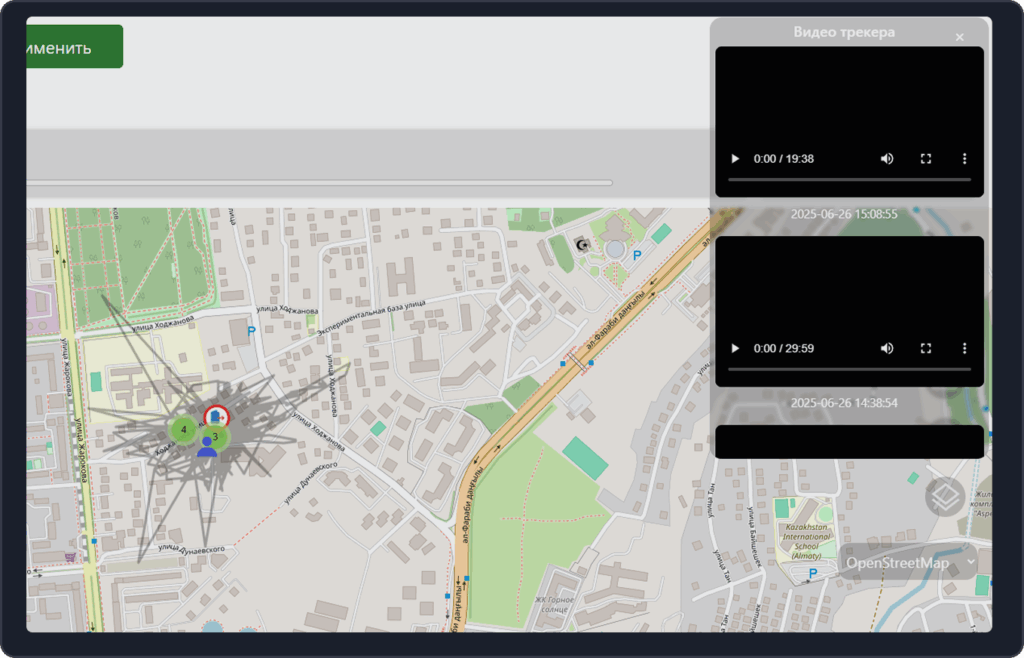Enter fullscreen on the 19:38 video
The height and width of the screenshot is (658, 1024).
click(926, 159)
